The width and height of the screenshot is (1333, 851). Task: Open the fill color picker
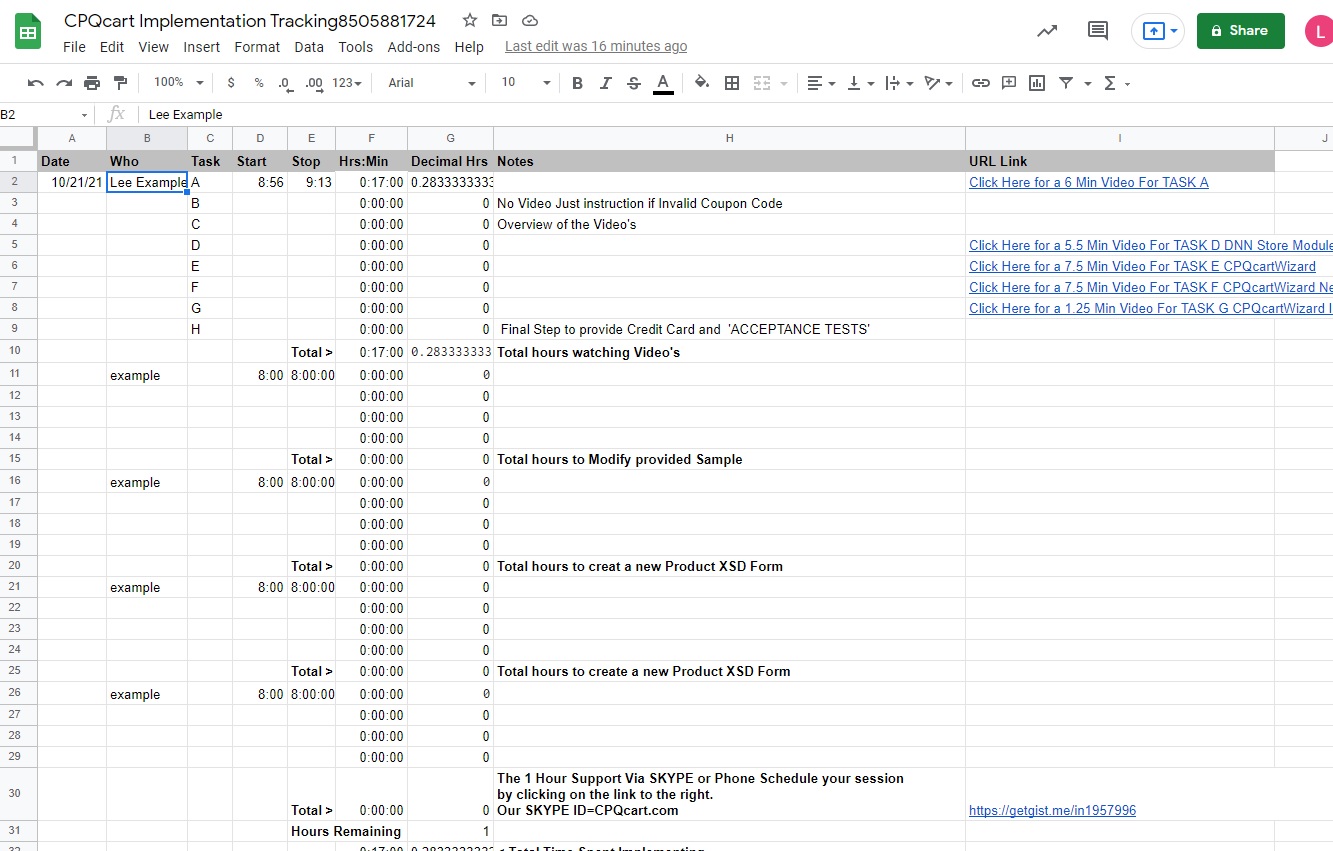(702, 83)
